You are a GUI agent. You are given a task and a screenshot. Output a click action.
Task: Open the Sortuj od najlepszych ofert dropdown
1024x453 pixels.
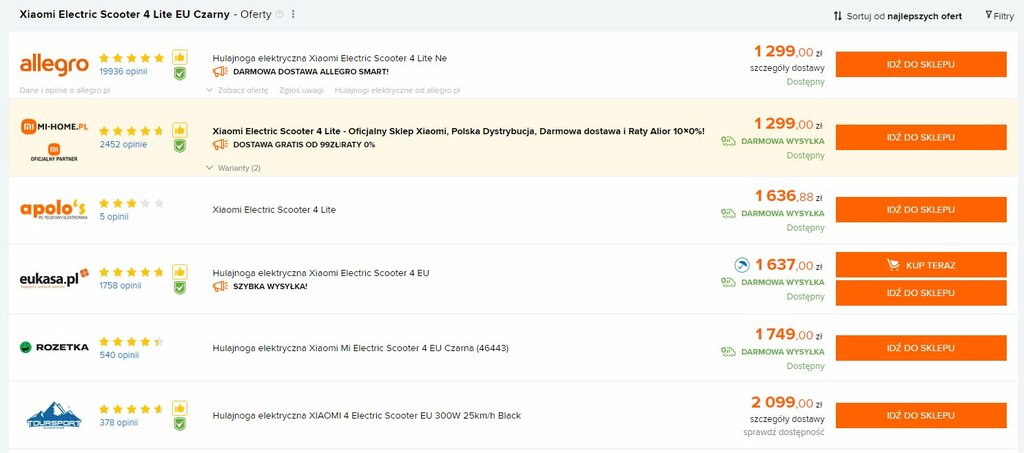pos(898,16)
